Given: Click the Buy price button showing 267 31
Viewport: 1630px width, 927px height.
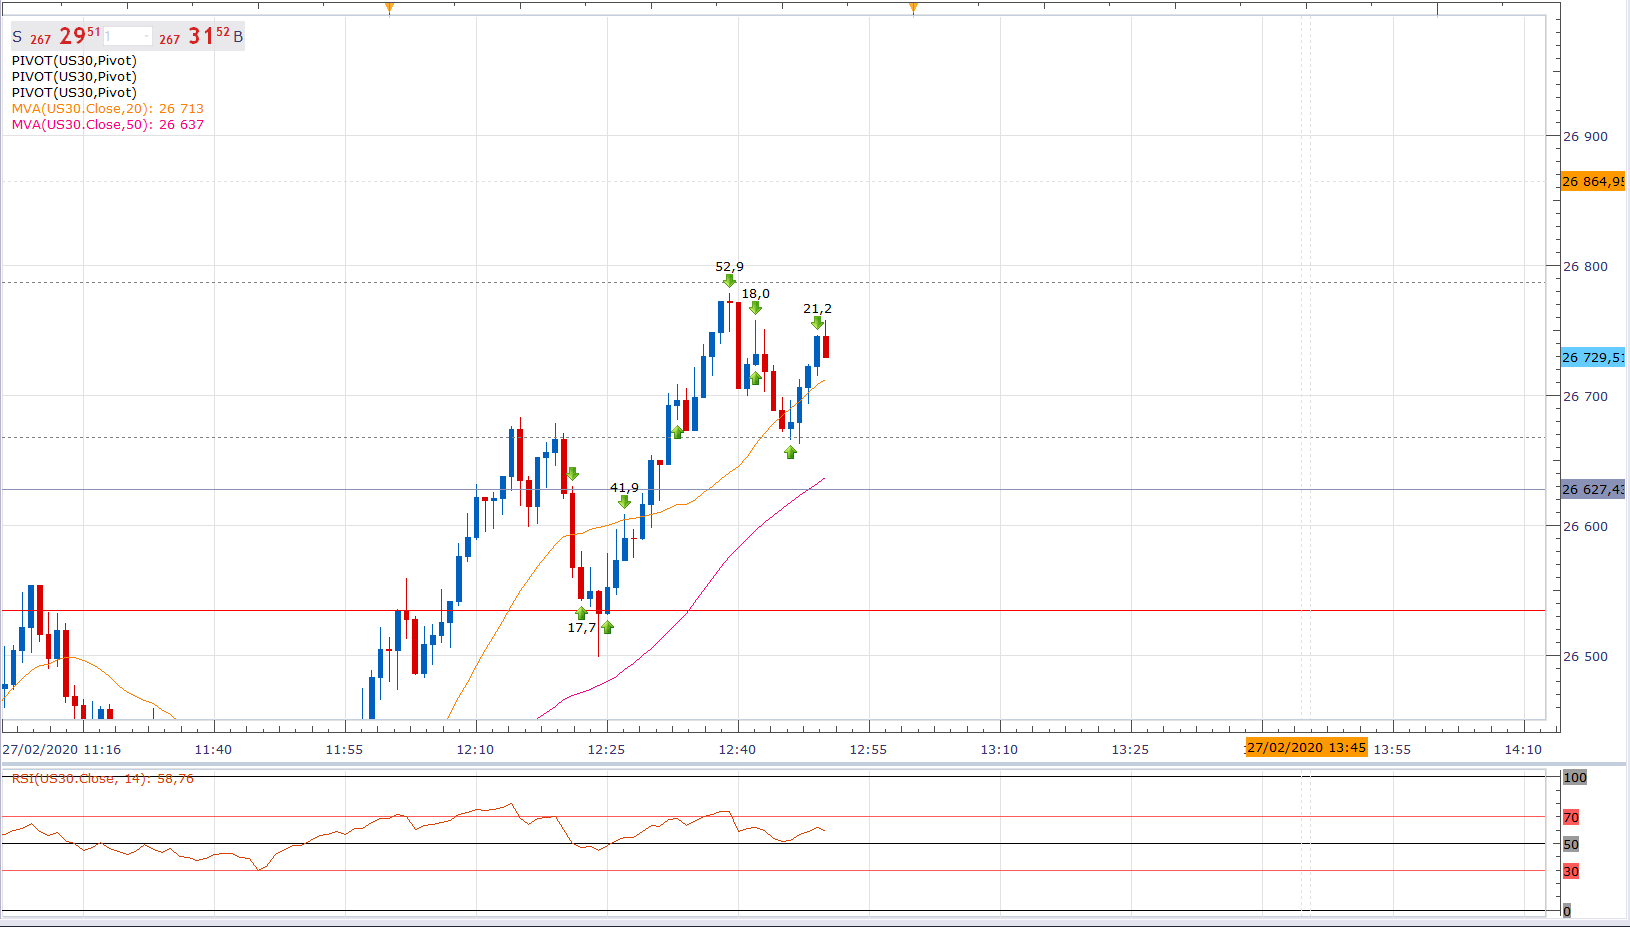Looking at the screenshot, I should click(199, 37).
